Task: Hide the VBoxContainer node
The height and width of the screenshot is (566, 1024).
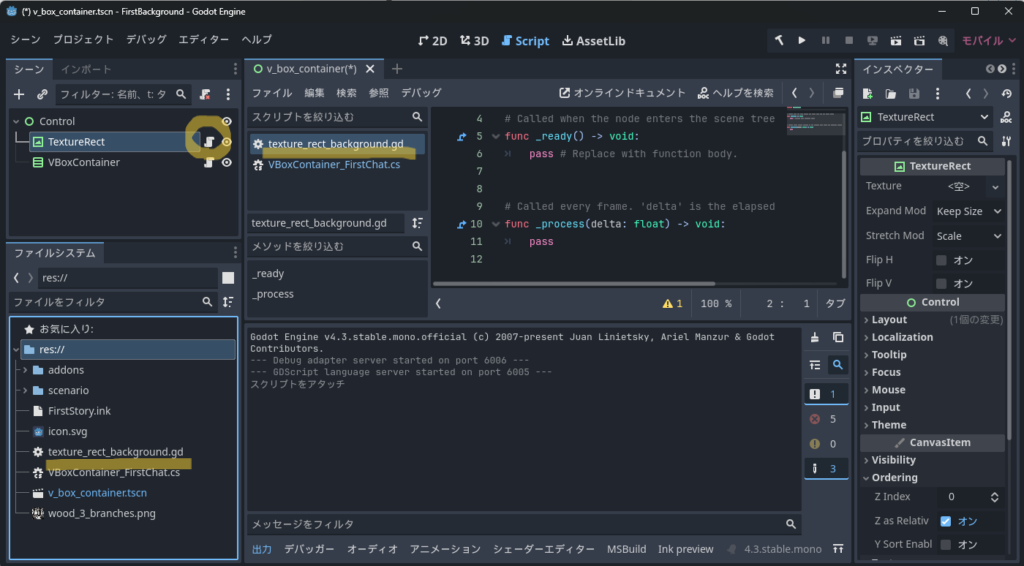Action: pyautogui.click(x=227, y=163)
